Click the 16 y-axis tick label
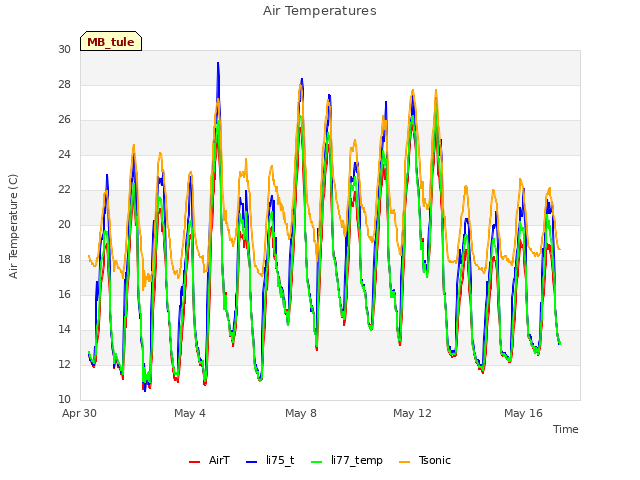 64,295
